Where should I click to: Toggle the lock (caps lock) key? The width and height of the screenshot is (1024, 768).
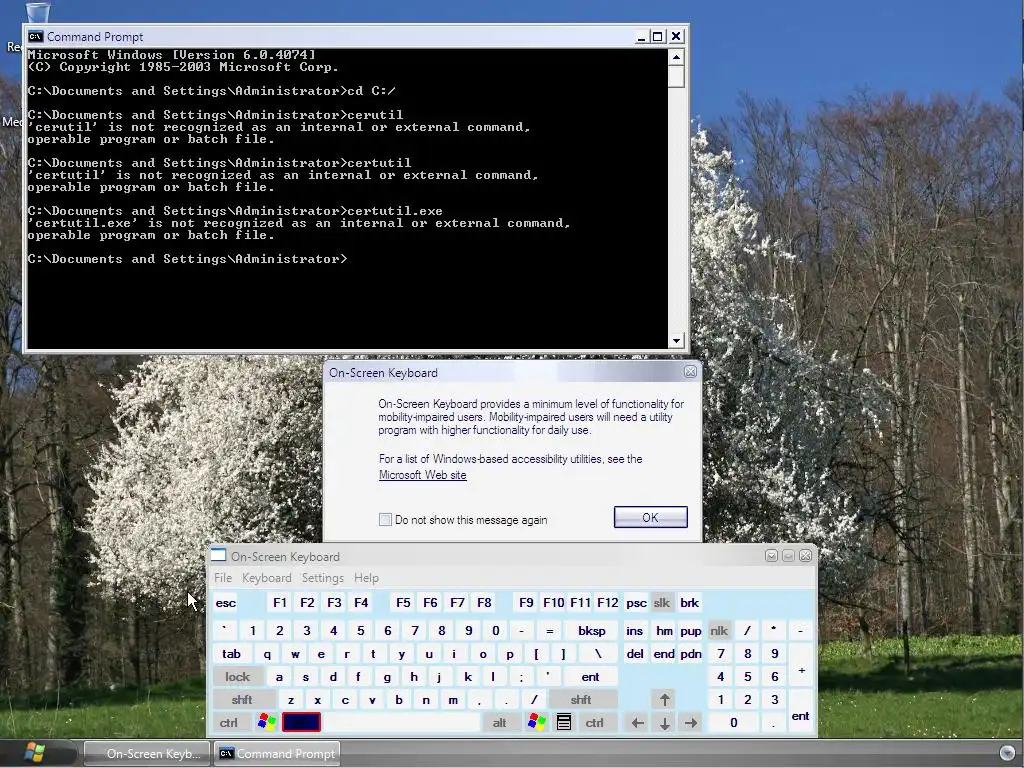pyautogui.click(x=238, y=677)
